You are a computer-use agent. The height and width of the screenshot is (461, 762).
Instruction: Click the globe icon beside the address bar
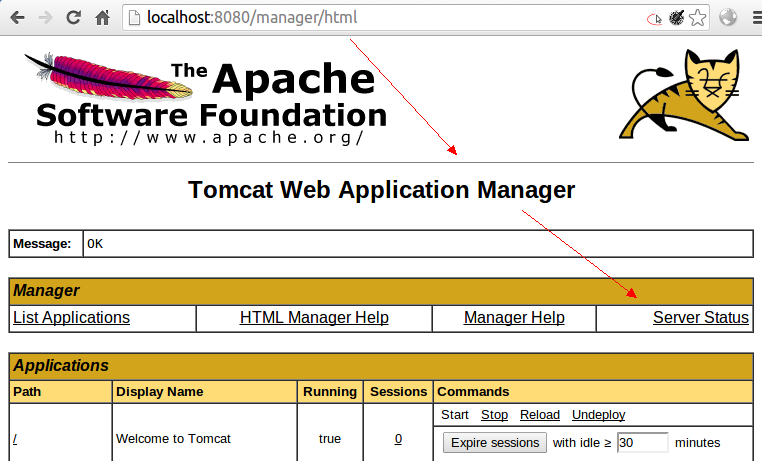[727, 18]
